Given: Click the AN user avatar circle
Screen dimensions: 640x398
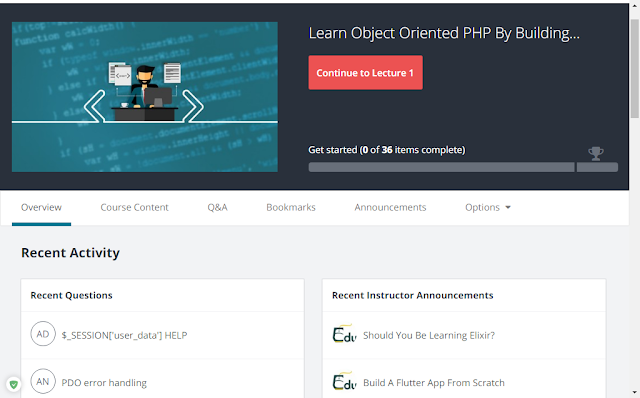Looking at the screenshot, I should click(43, 381).
